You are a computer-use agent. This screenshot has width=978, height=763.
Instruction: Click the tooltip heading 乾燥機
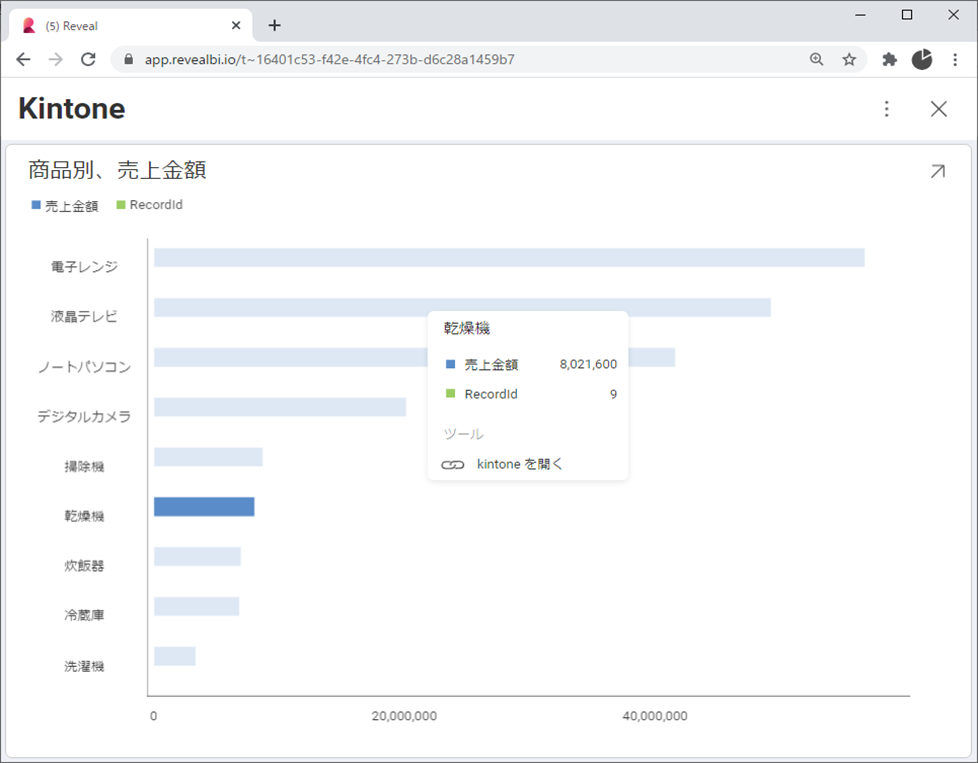(x=467, y=328)
